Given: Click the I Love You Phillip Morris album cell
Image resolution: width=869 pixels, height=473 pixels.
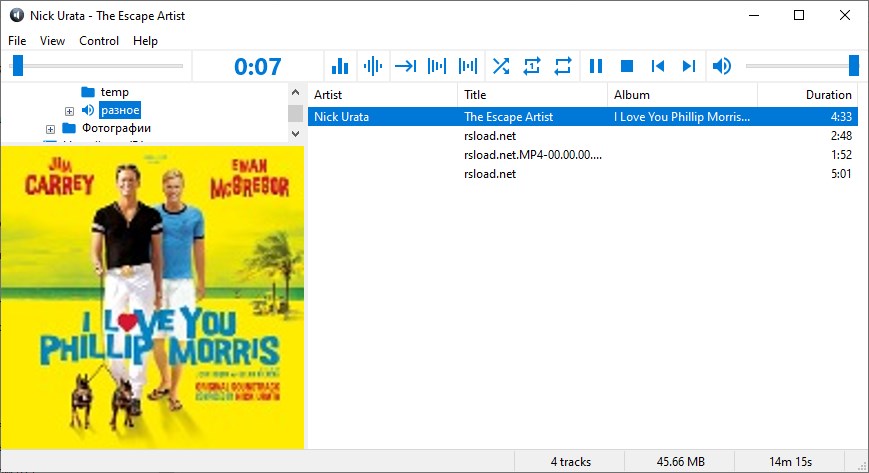Looking at the screenshot, I should tap(682, 116).
